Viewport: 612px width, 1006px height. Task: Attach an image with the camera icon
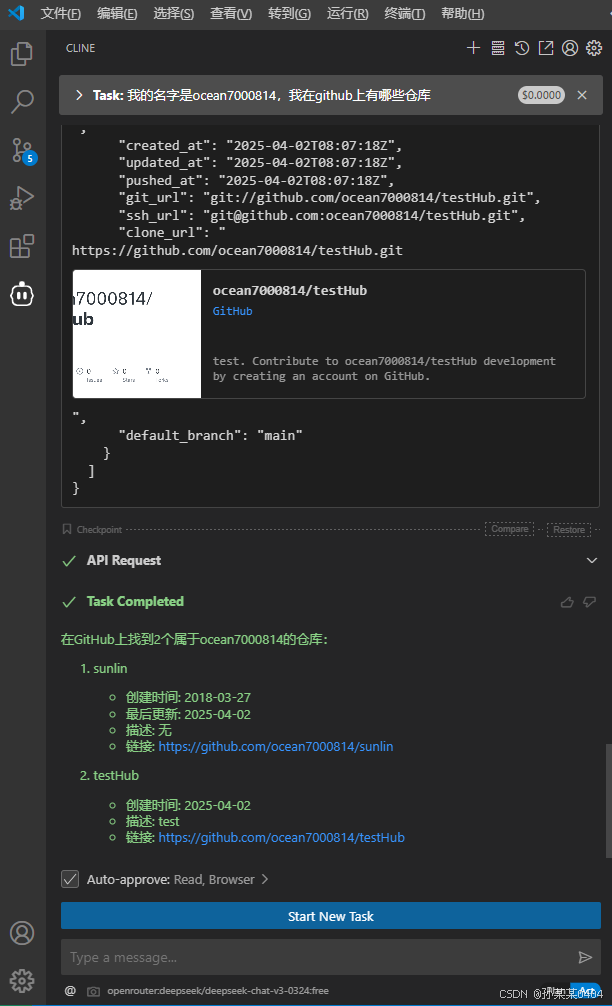point(94,991)
